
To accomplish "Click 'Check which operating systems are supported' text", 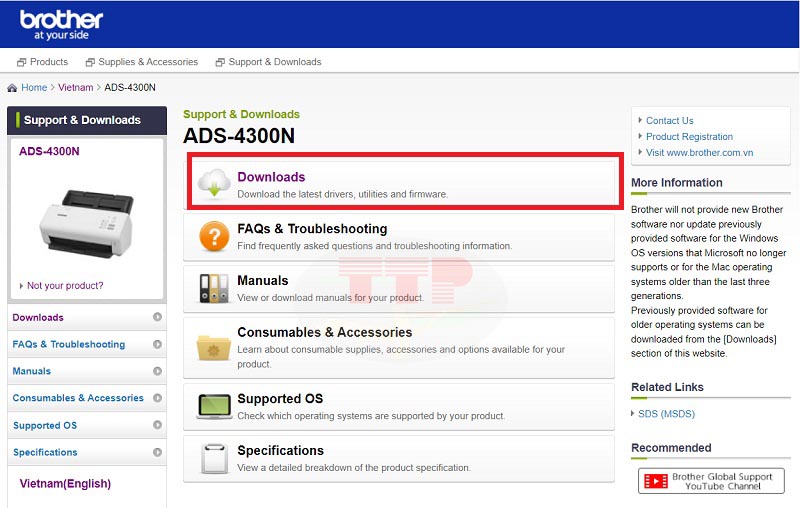I will 371,416.
